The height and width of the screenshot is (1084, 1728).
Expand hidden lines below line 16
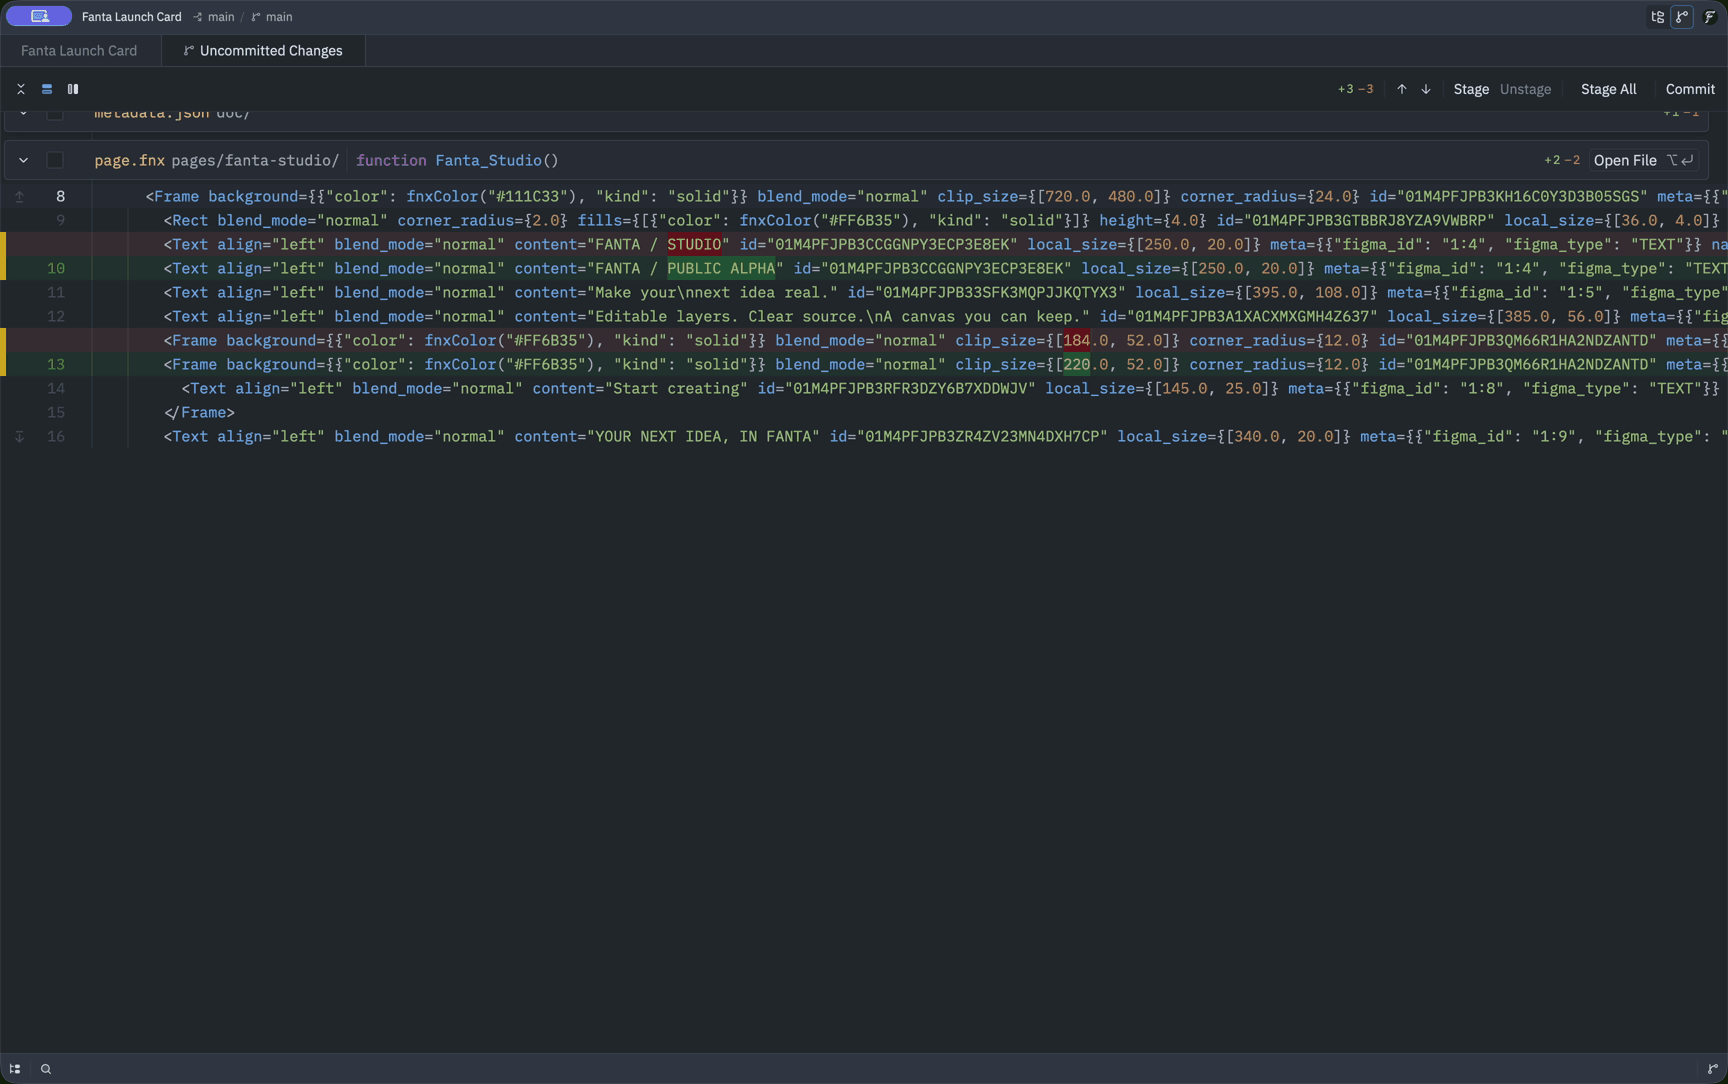click(x=19, y=437)
